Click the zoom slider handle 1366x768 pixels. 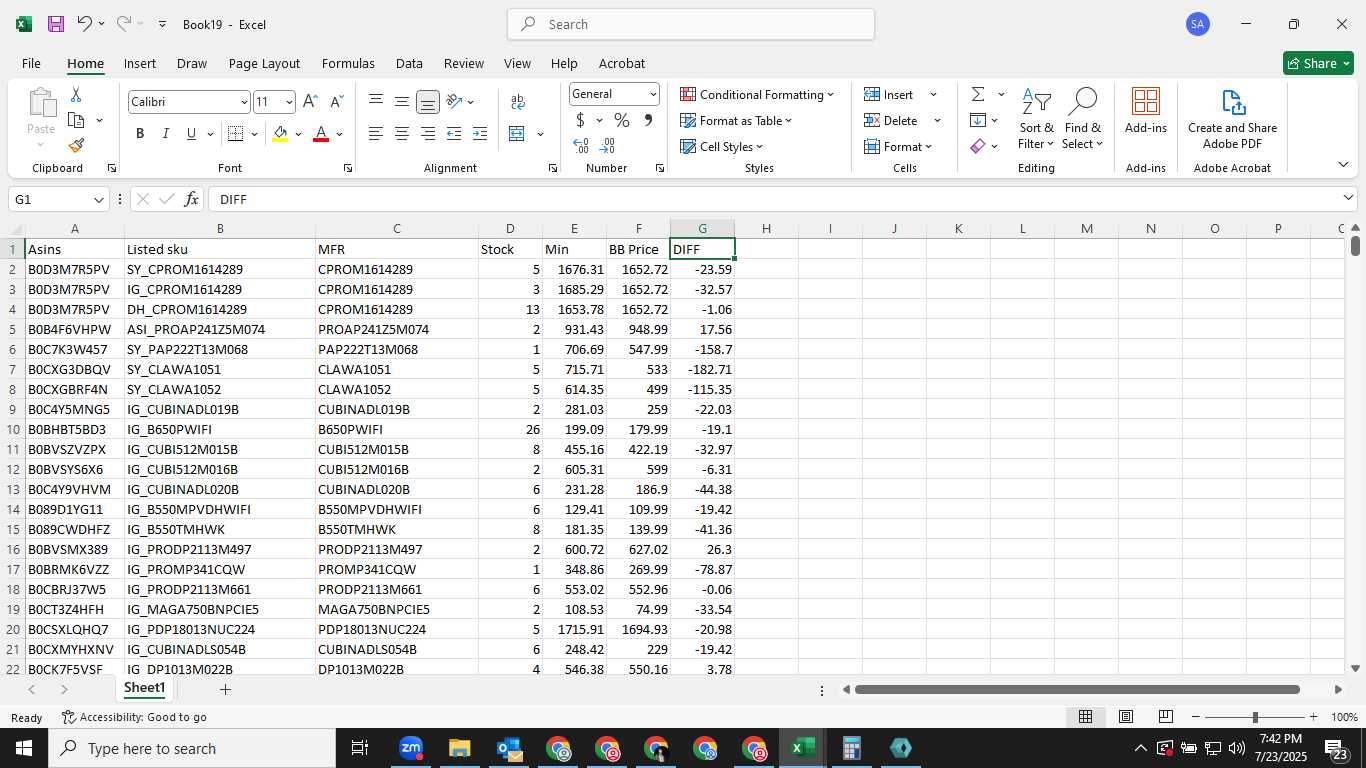click(1255, 717)
